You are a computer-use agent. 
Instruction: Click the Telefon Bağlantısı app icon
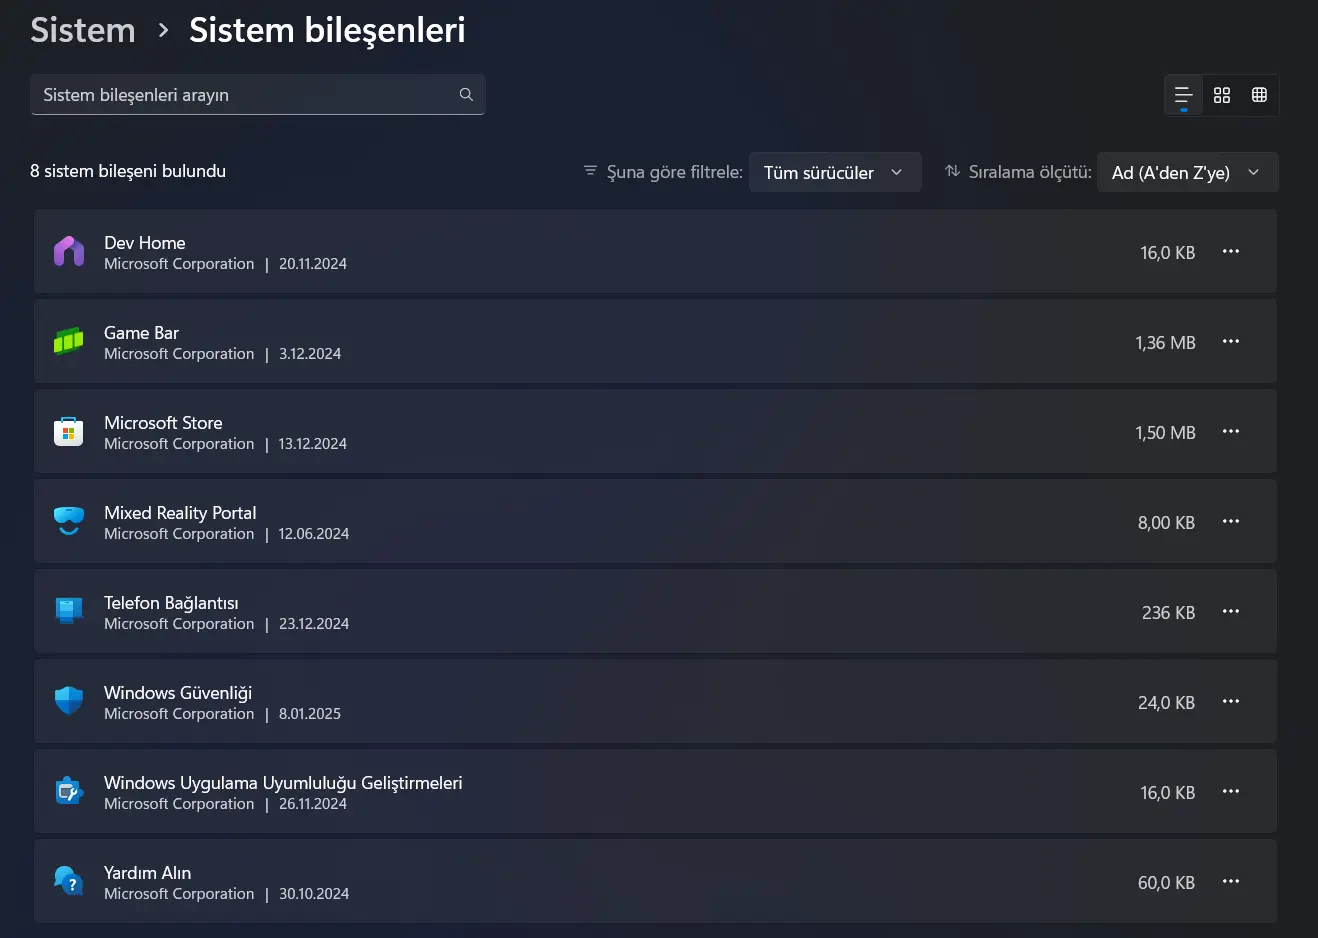click(69, 611)
